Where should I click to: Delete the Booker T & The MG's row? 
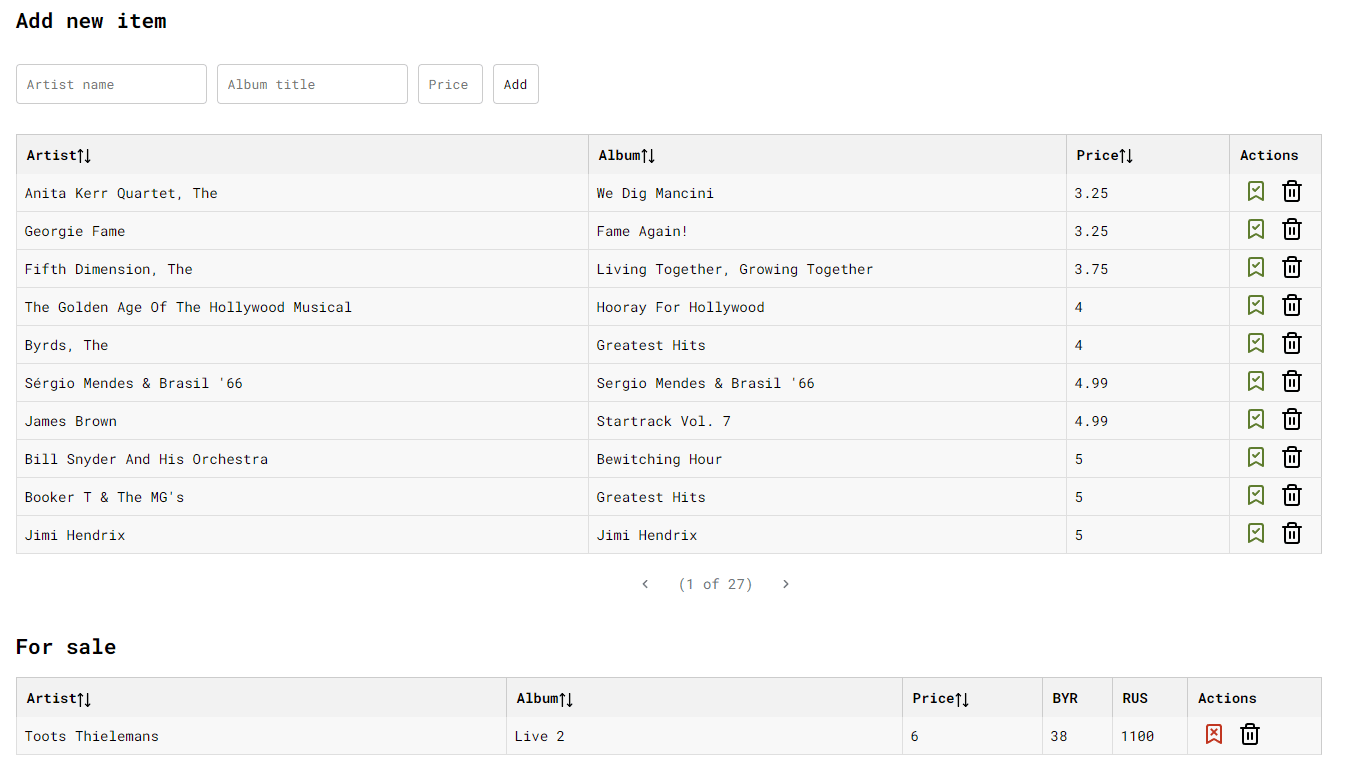(1292, 496)
